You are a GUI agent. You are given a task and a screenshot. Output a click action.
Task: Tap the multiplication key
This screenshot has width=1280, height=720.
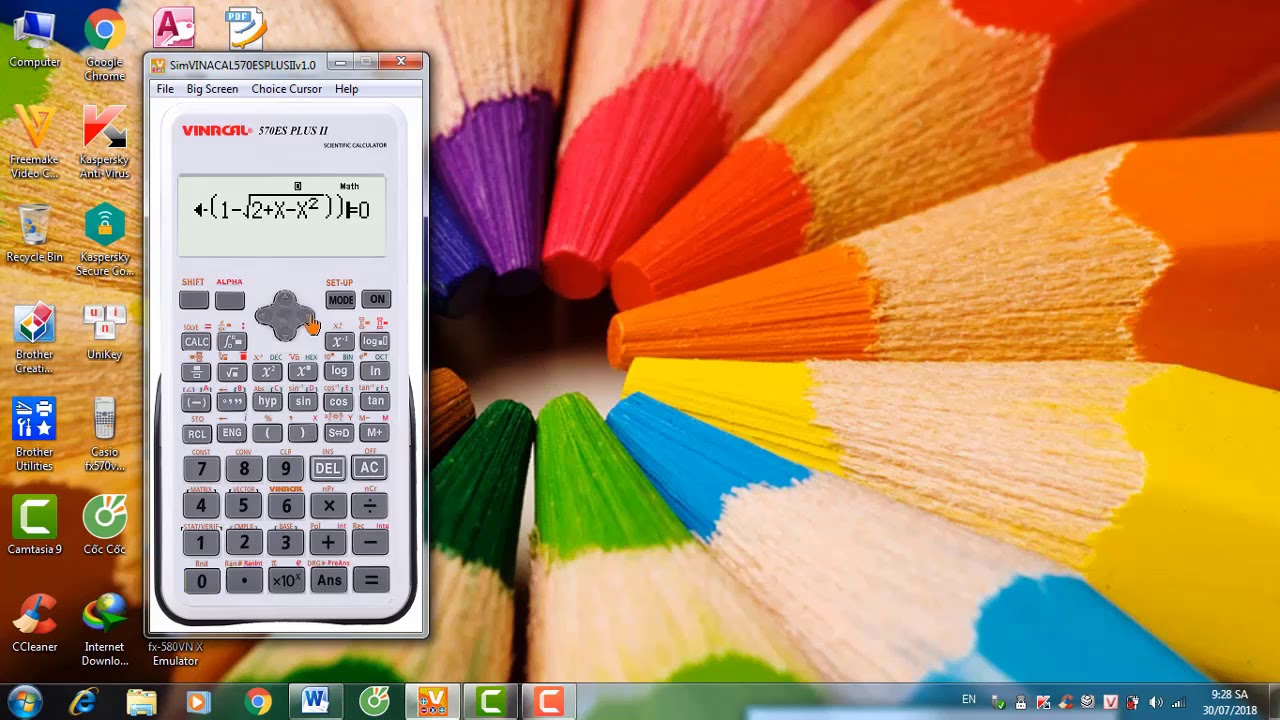[329, 505]
